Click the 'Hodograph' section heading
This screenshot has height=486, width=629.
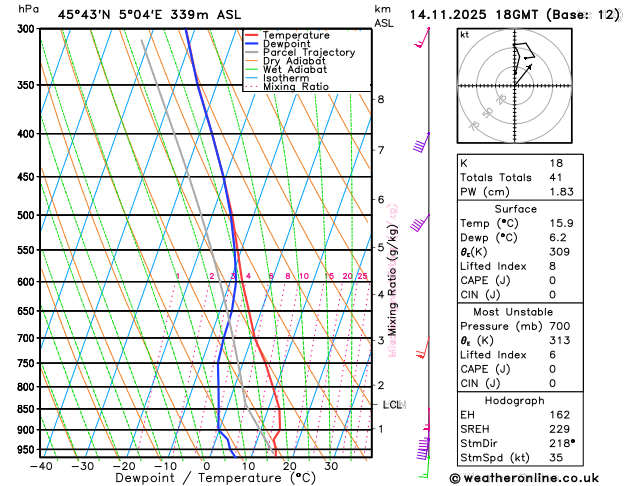(515, 401)
